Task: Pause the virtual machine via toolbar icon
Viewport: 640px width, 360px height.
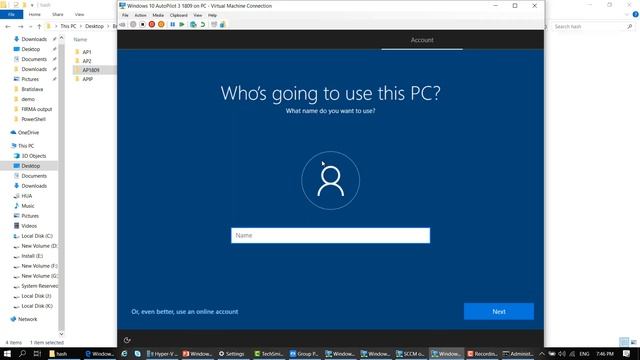Action: 173,24
